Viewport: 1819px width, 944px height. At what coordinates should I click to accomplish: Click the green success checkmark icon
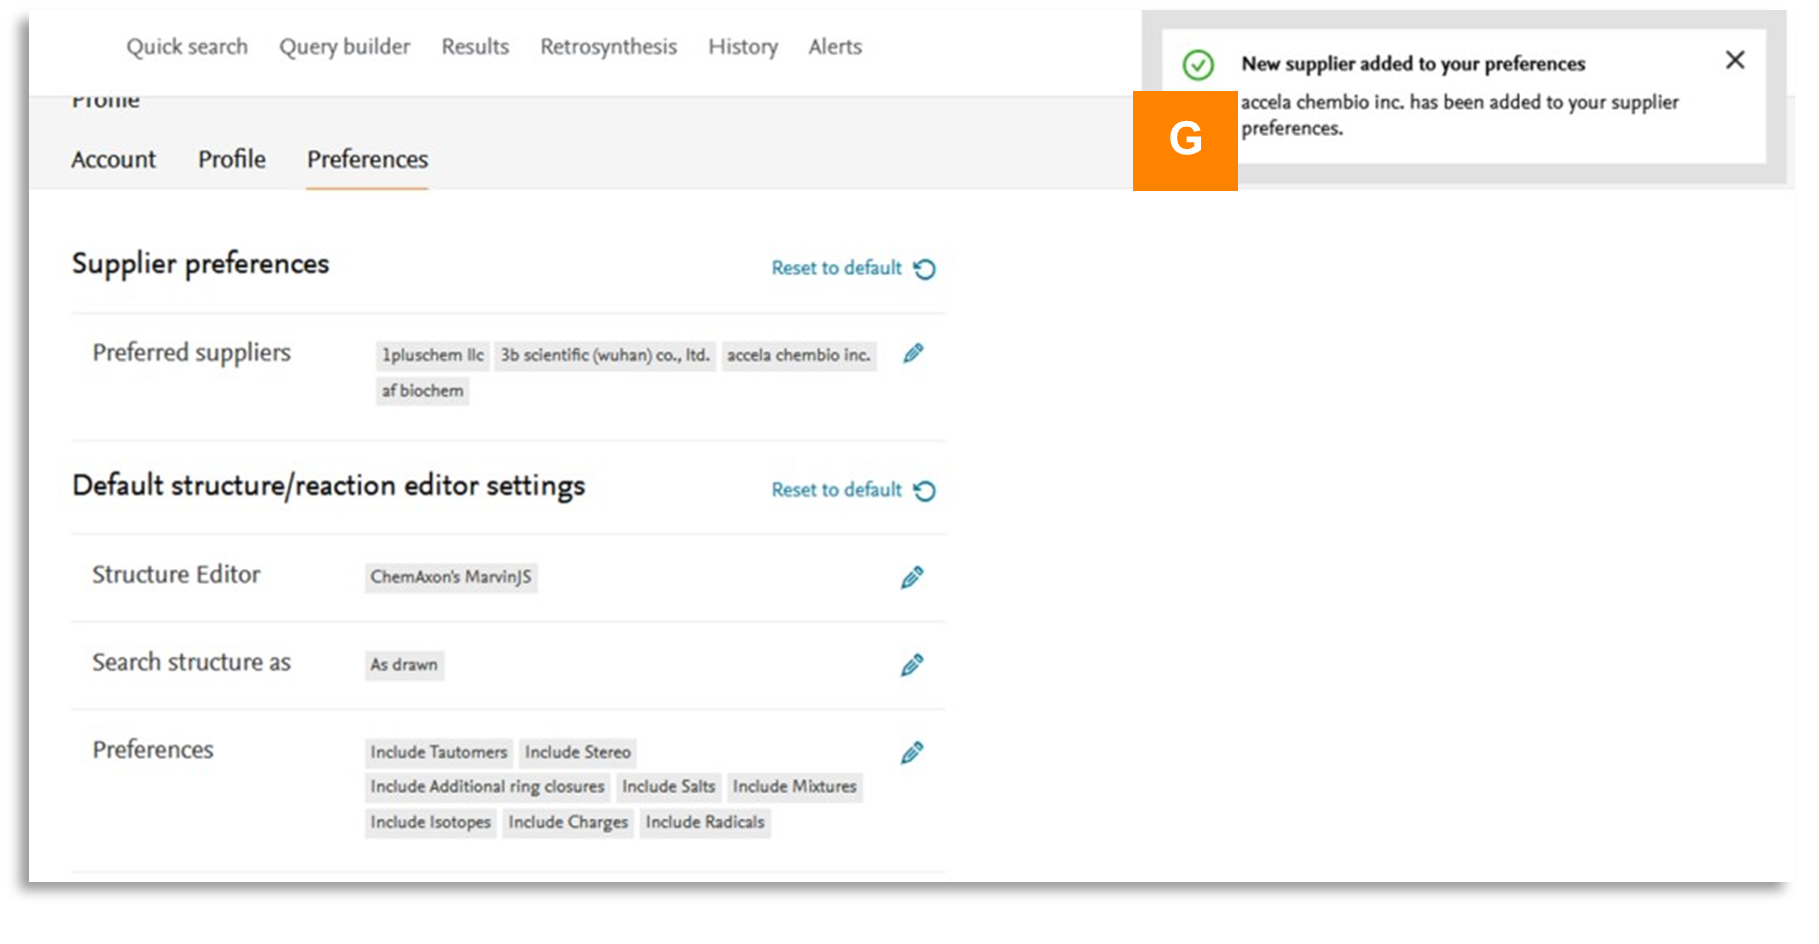(1198, 65)
